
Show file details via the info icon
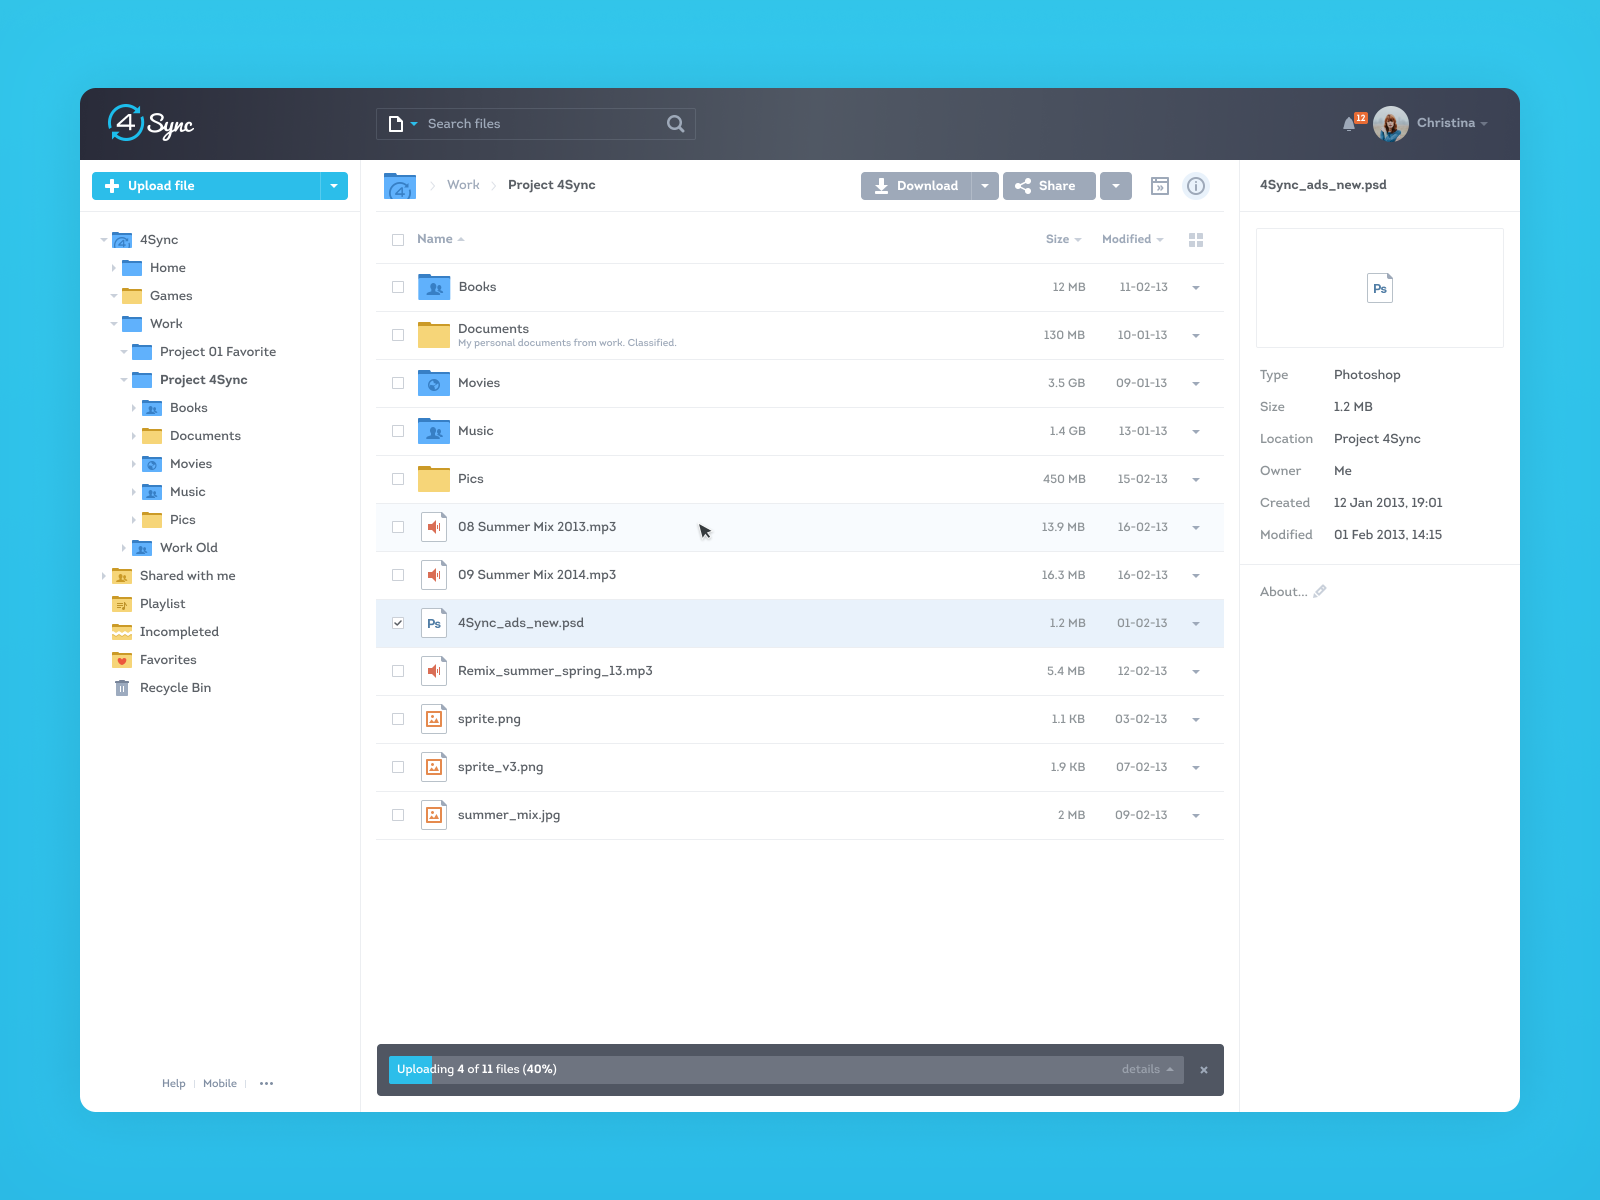(x=1196, y=186)
